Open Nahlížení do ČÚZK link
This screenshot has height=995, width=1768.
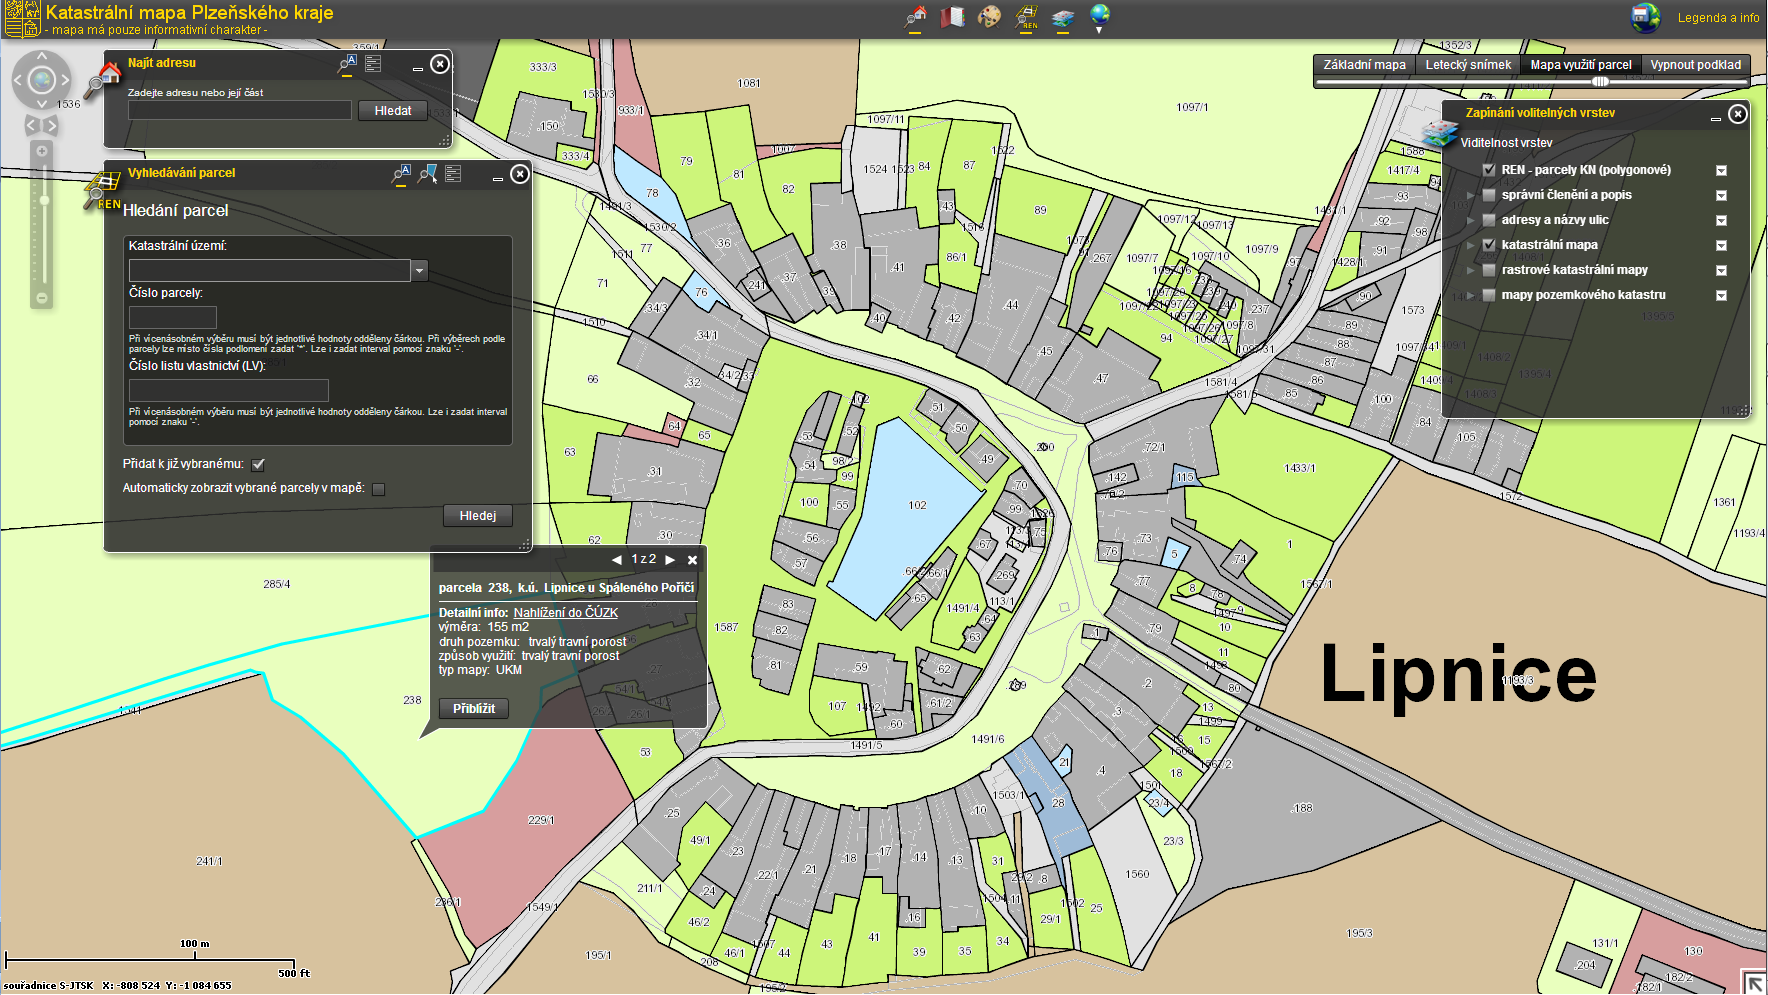[x=566, y=613]
